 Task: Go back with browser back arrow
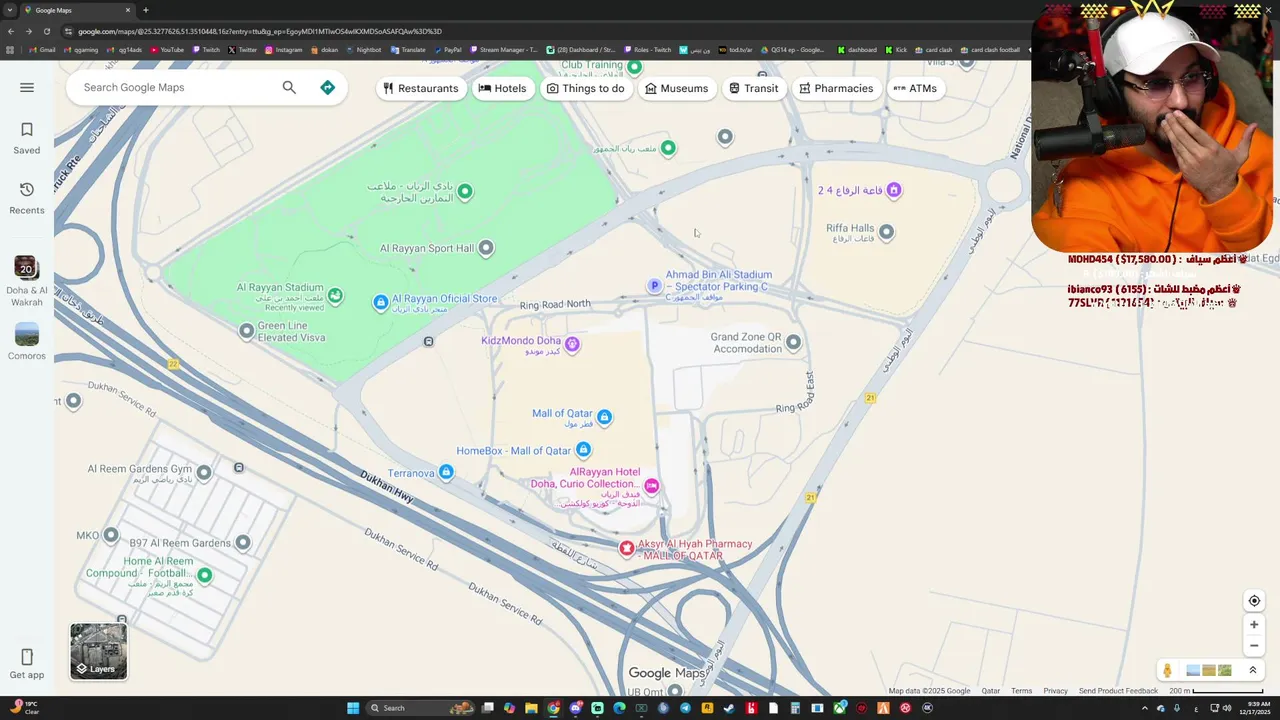pos(10,31)
